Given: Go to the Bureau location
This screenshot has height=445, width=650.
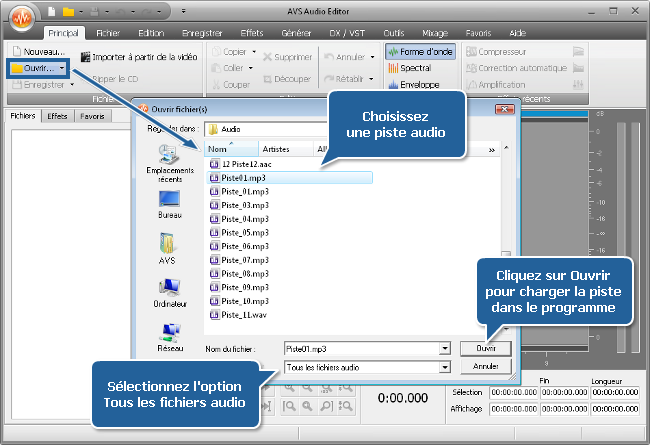Looking at the screenshot, I should (x=169, y=198).
